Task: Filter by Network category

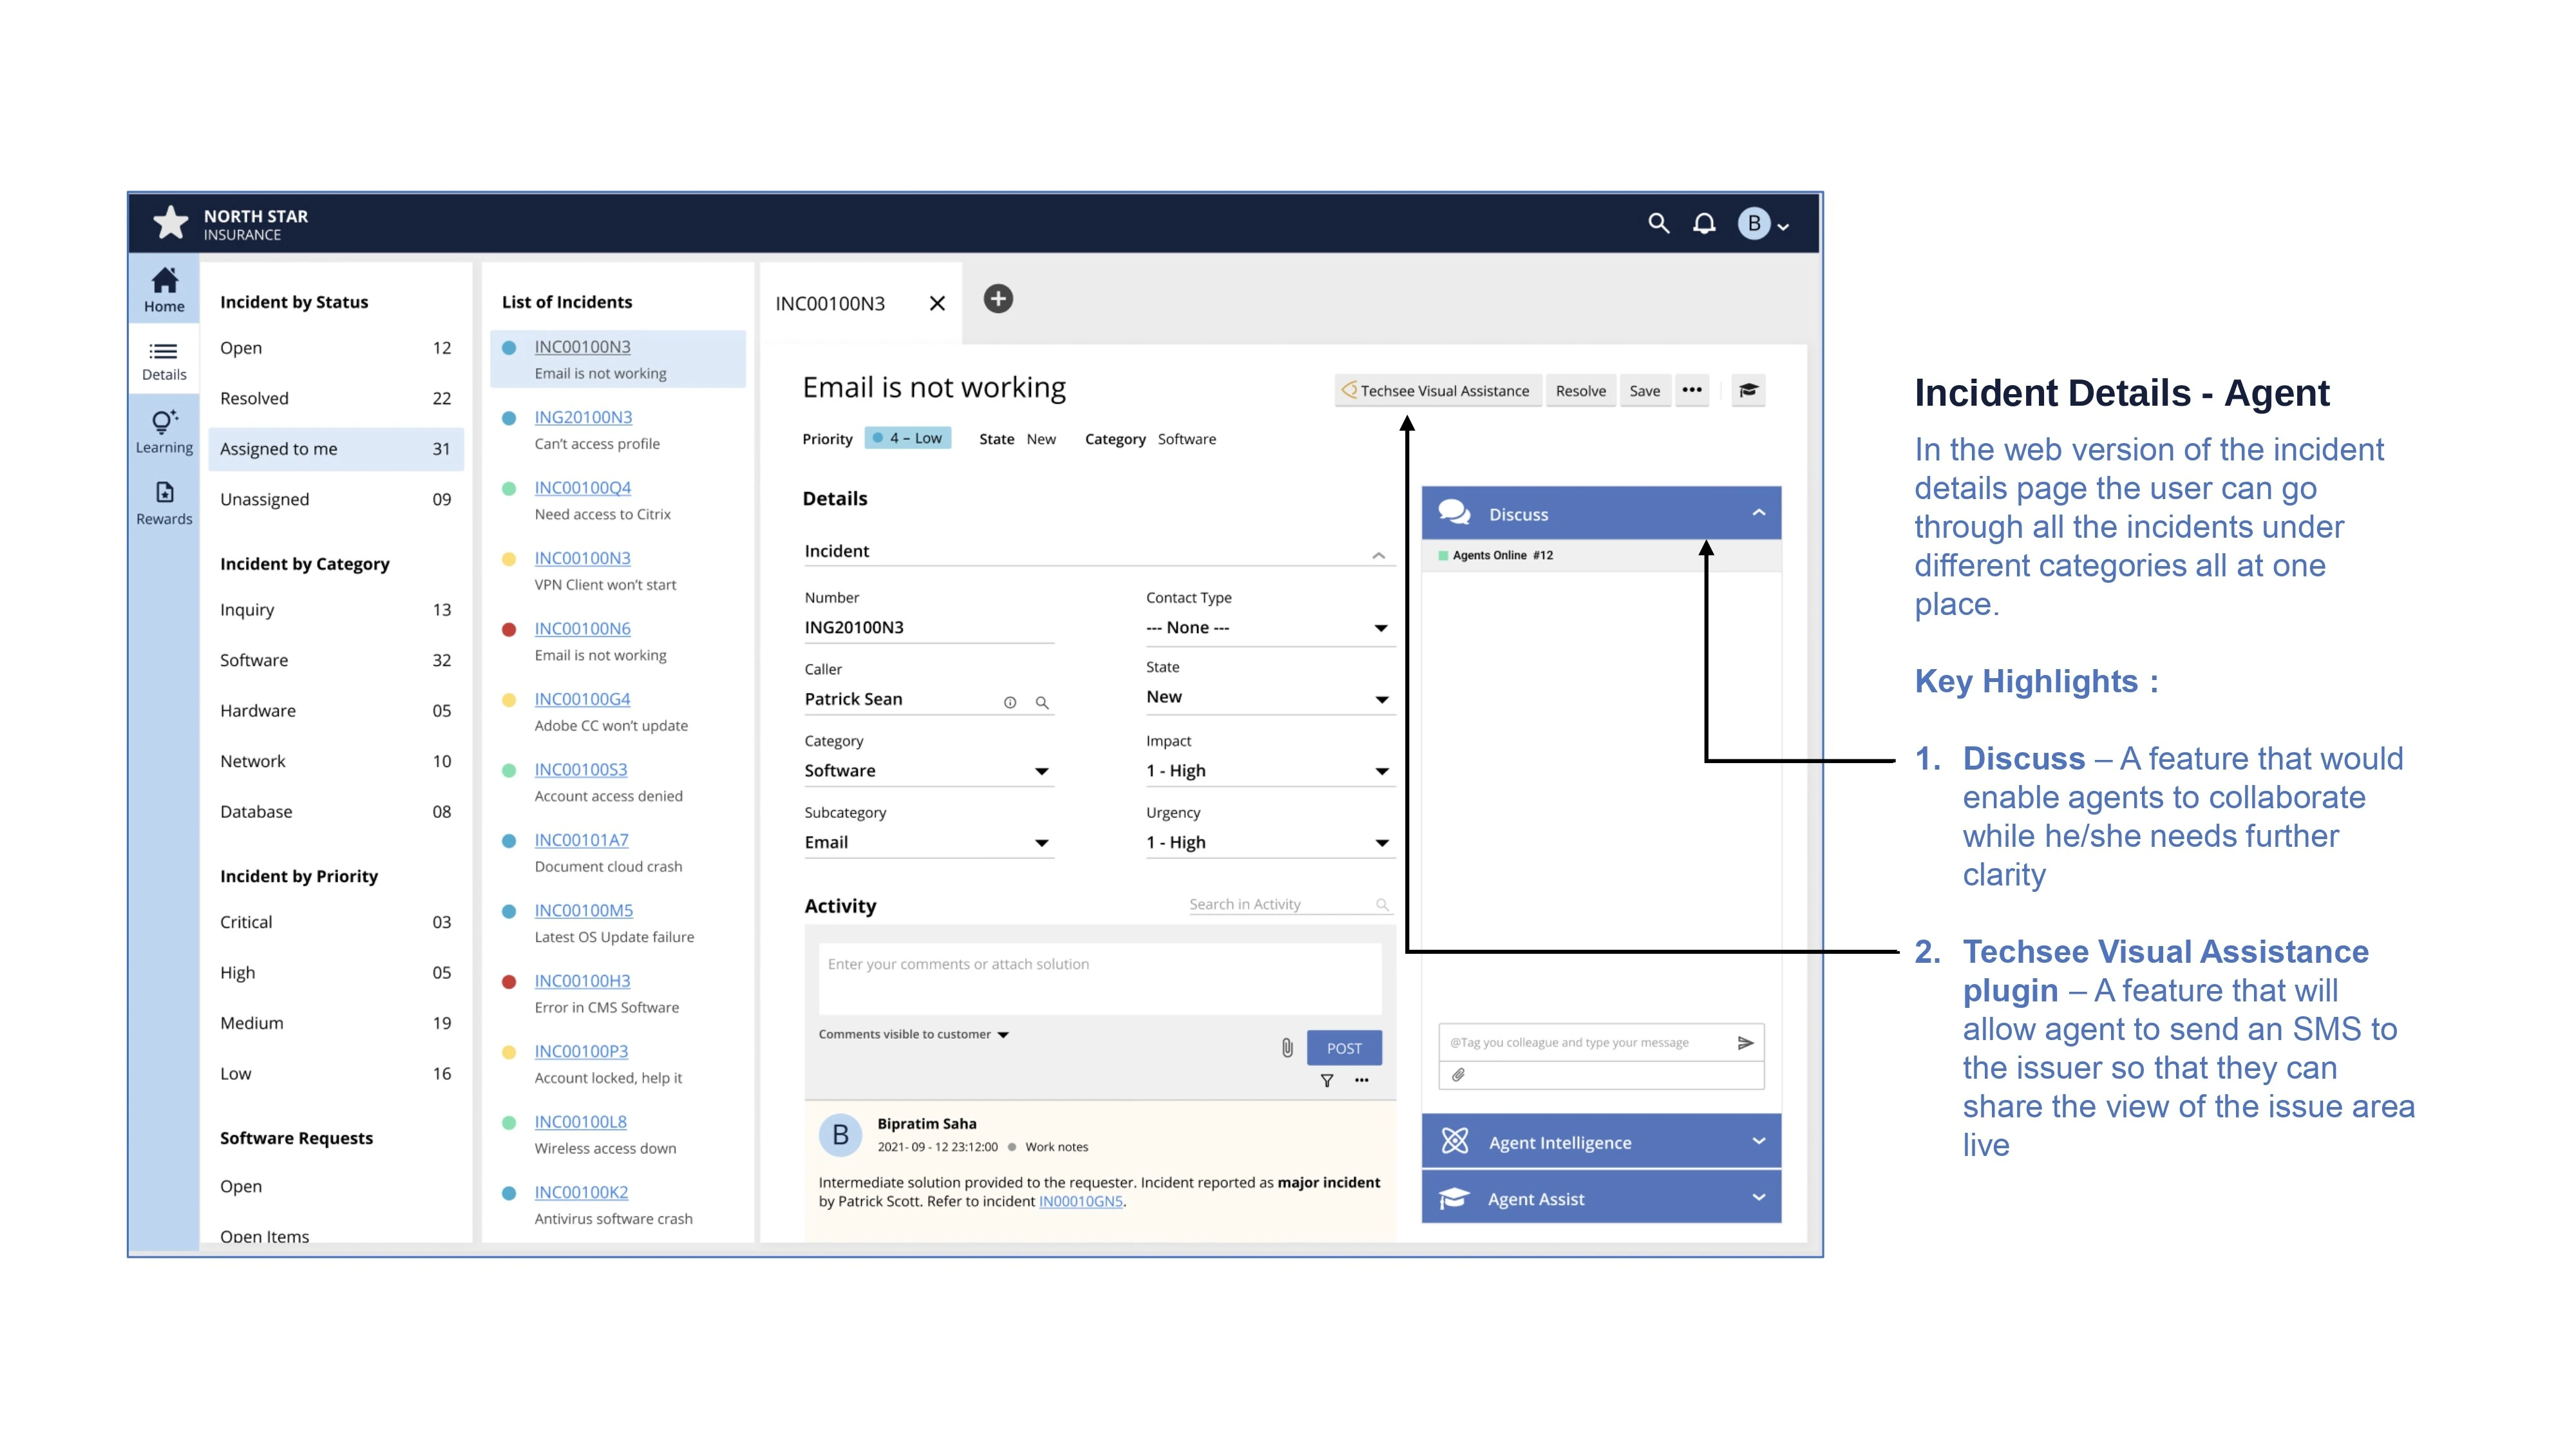Action: [x=336, y=761]
